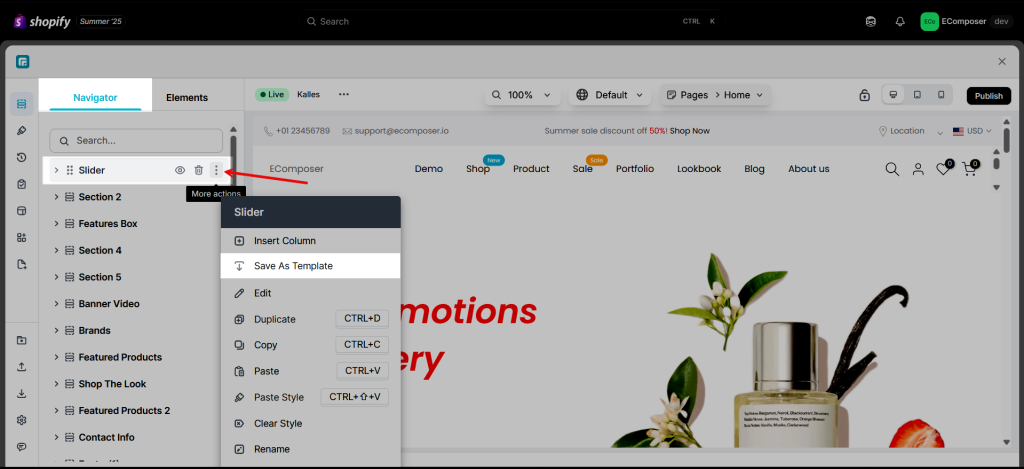Switch to mobile device preview
This screenshot has width=1024, height=469.
click(x=940, y=95)
